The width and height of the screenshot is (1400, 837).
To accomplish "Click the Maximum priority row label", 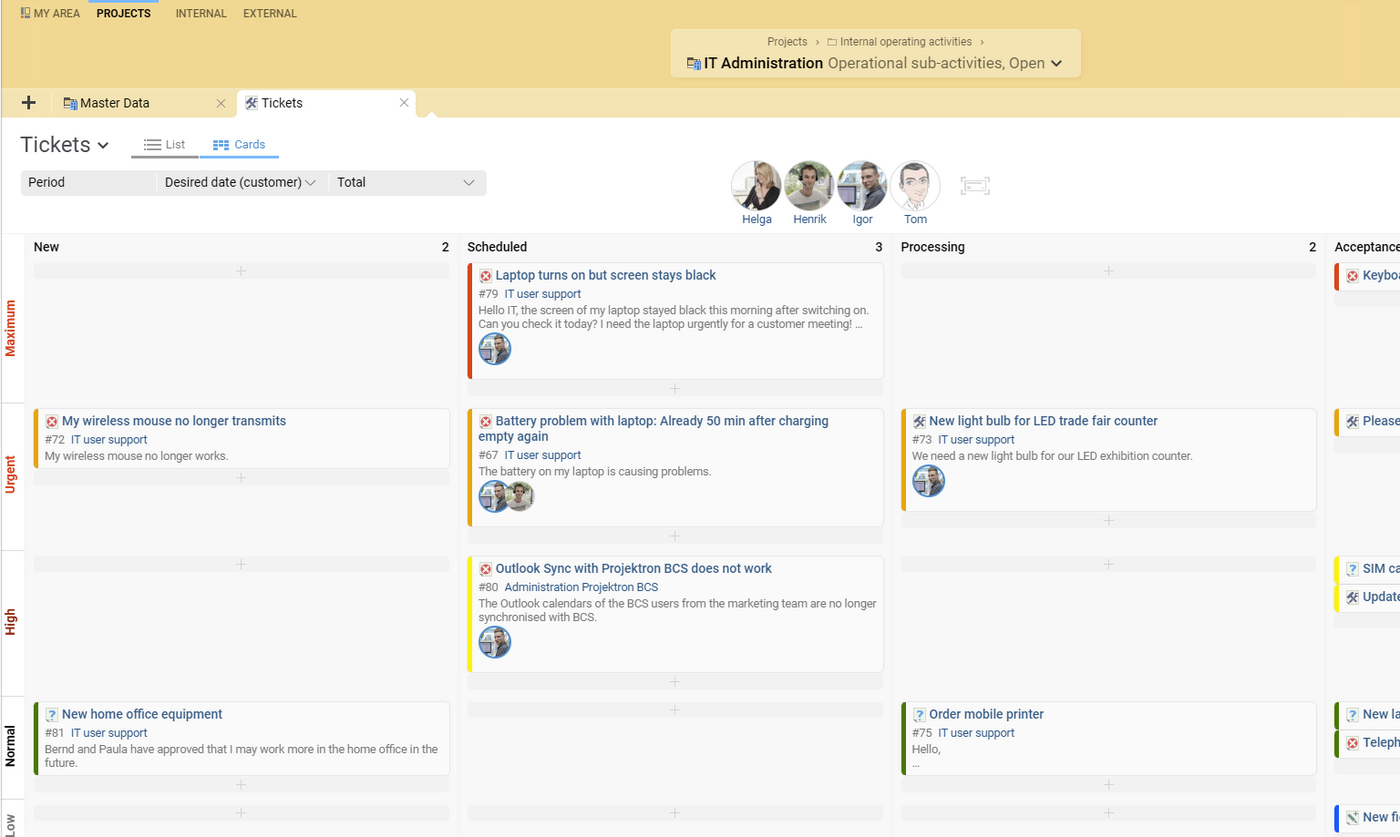I will (x=11, y=327).
